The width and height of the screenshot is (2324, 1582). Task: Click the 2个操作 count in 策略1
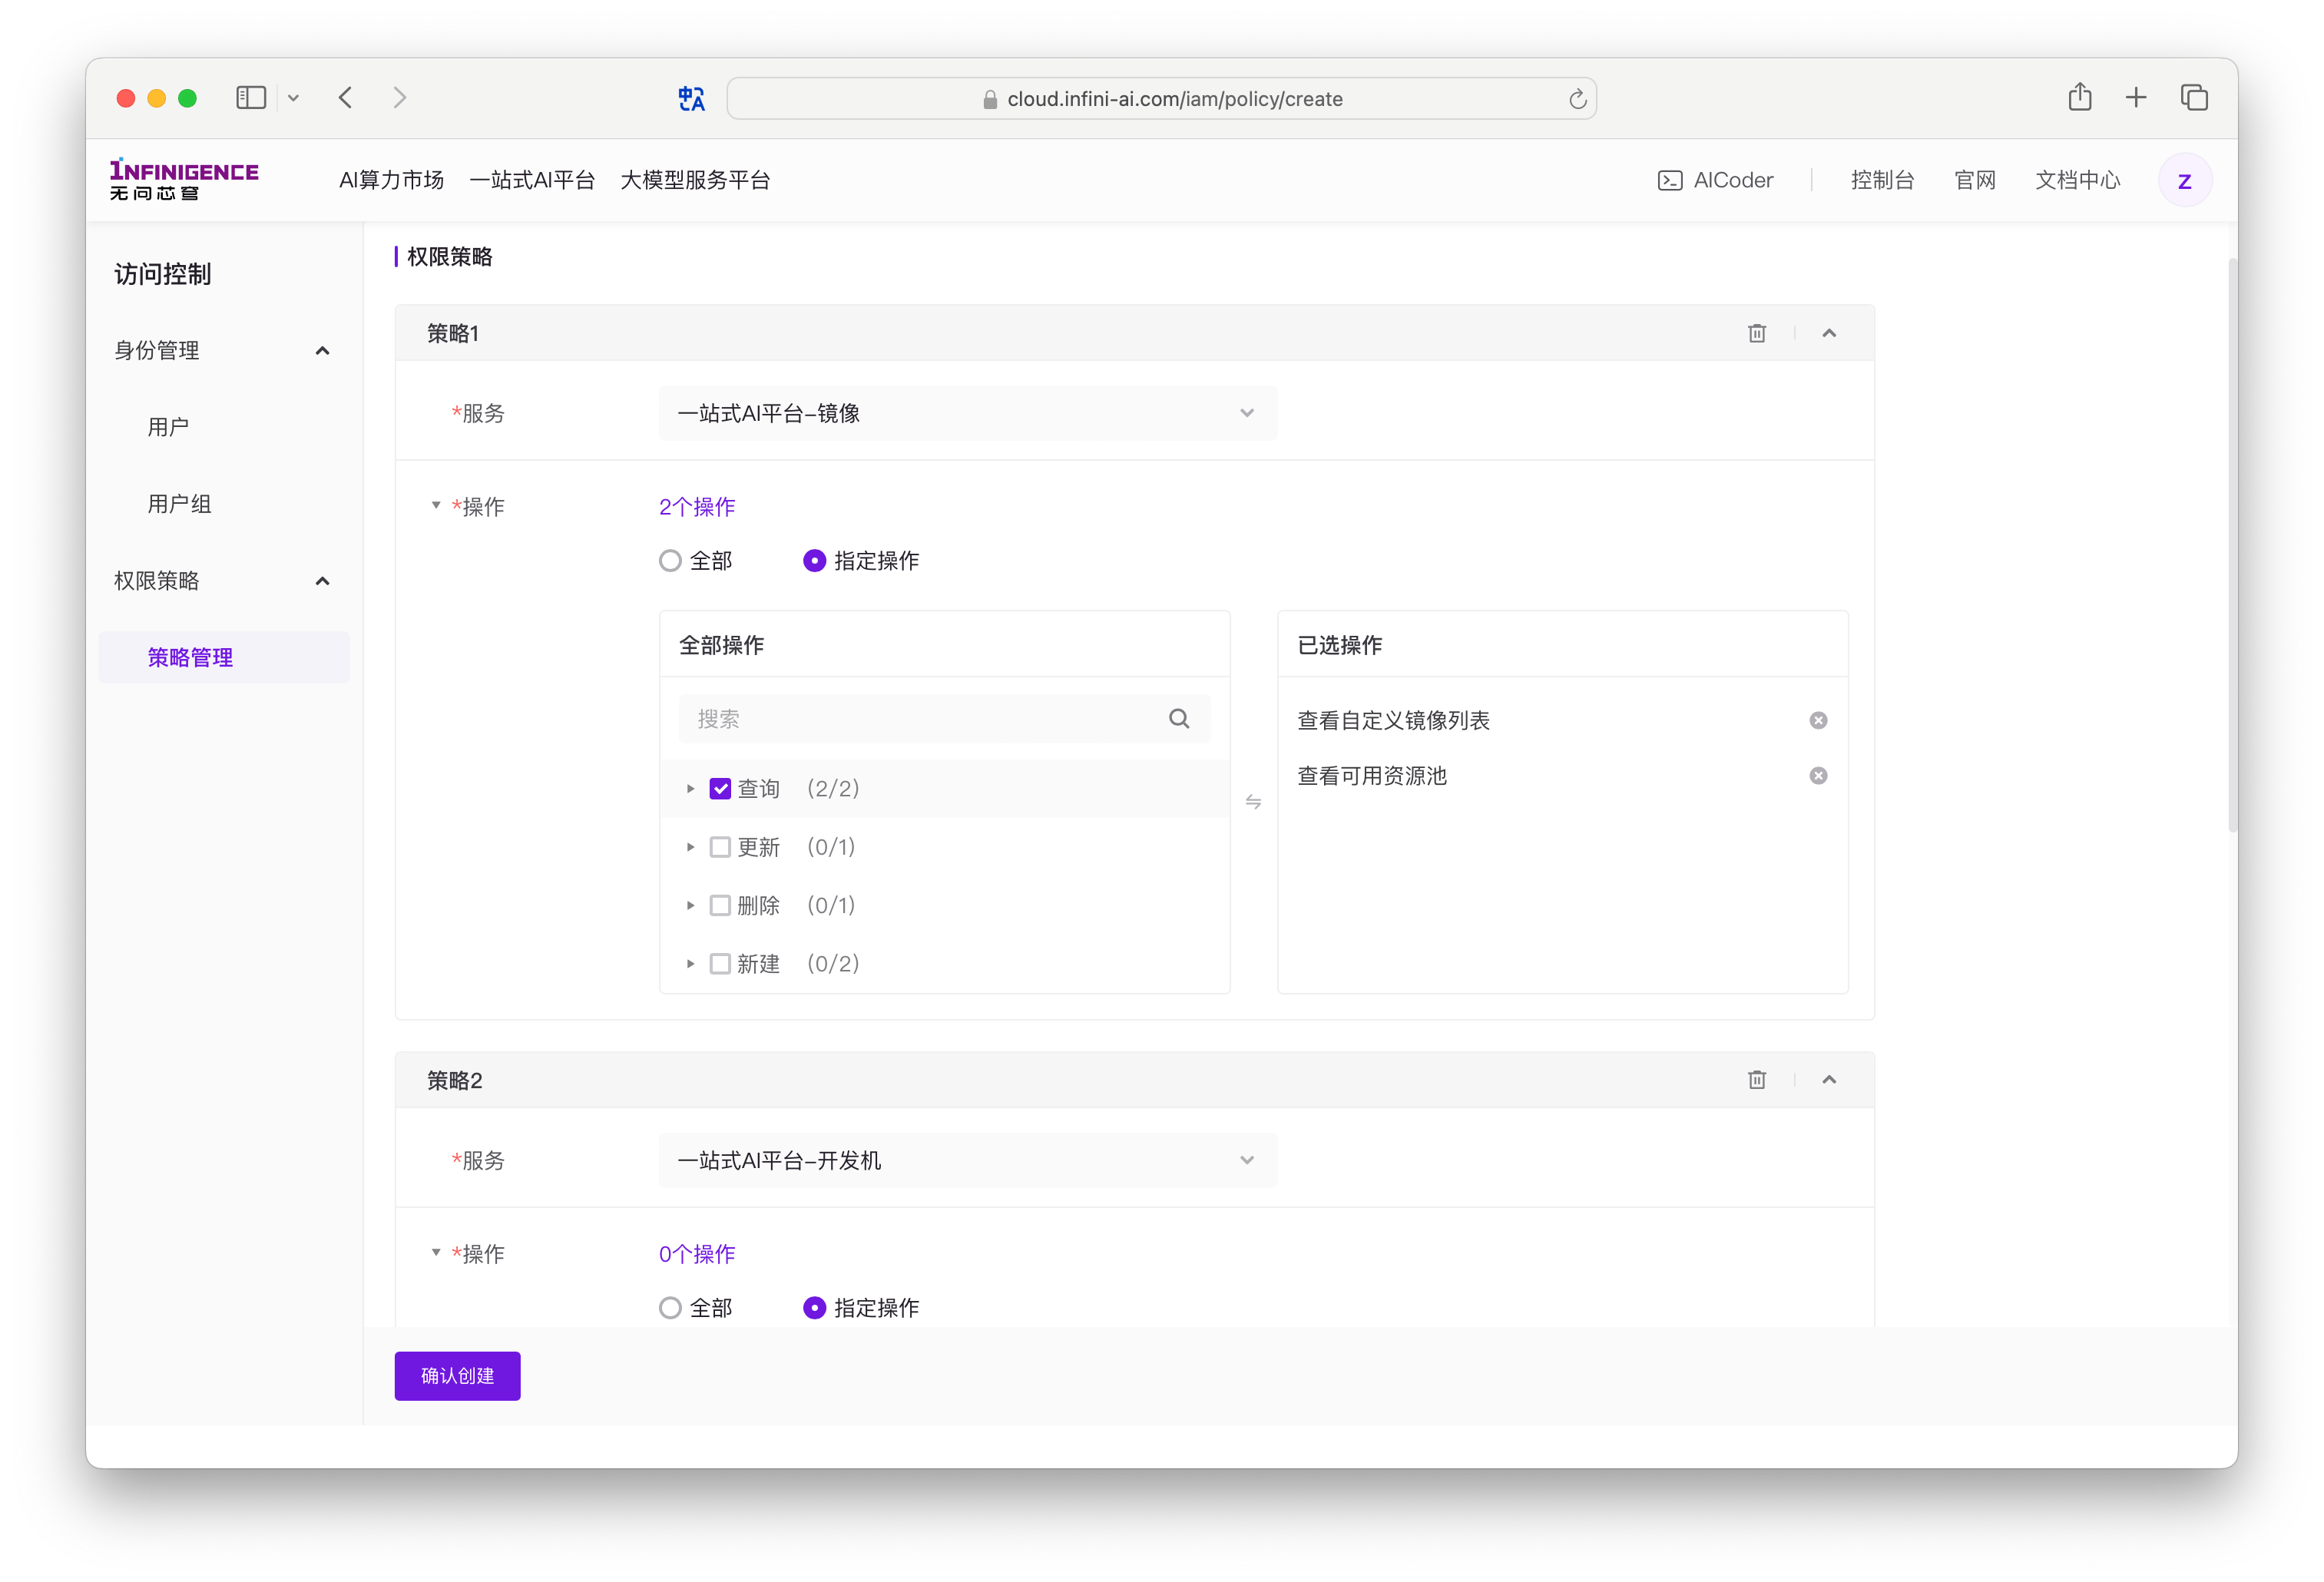[697, 507]
